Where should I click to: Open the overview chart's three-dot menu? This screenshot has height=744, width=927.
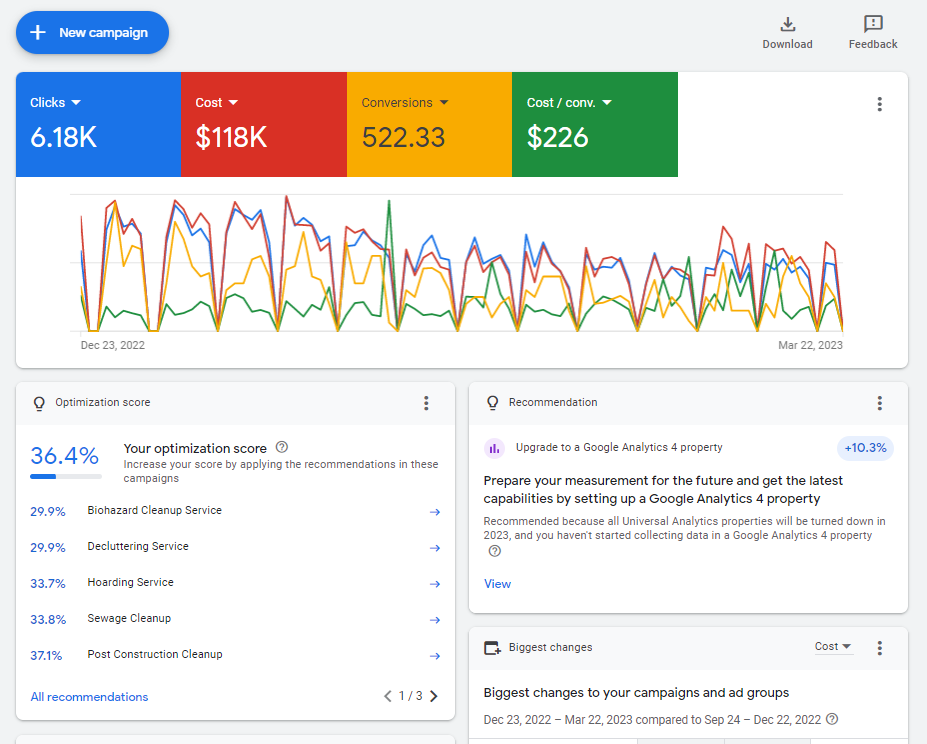tap(880, 104)
